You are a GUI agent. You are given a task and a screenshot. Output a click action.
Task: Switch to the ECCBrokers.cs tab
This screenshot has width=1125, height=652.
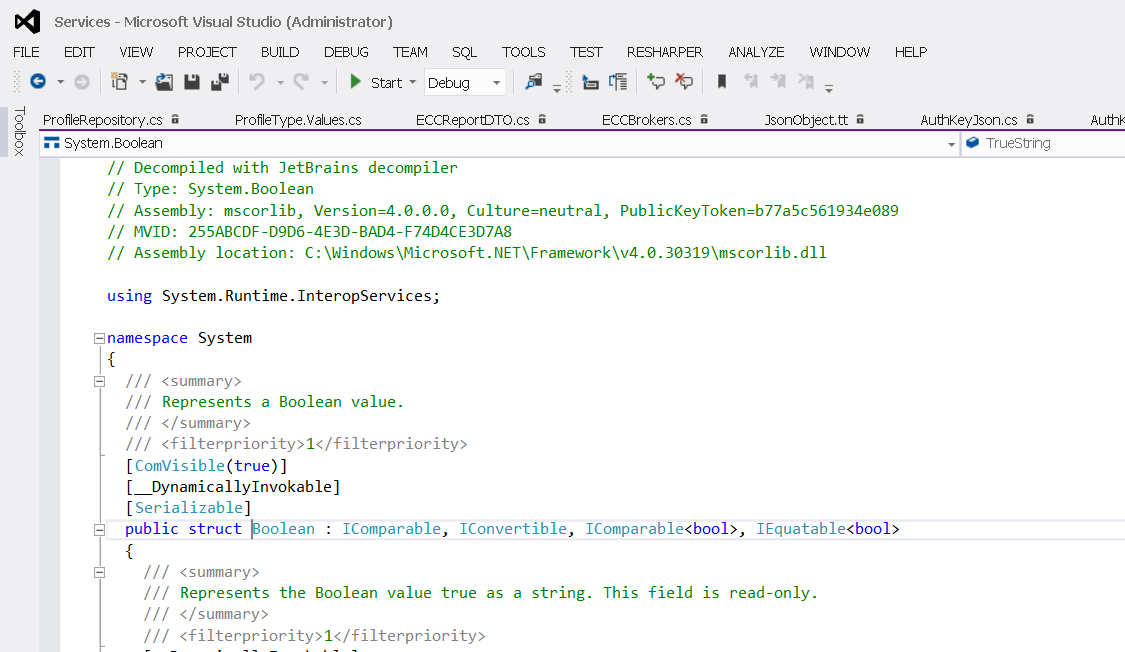pos(646,120)
